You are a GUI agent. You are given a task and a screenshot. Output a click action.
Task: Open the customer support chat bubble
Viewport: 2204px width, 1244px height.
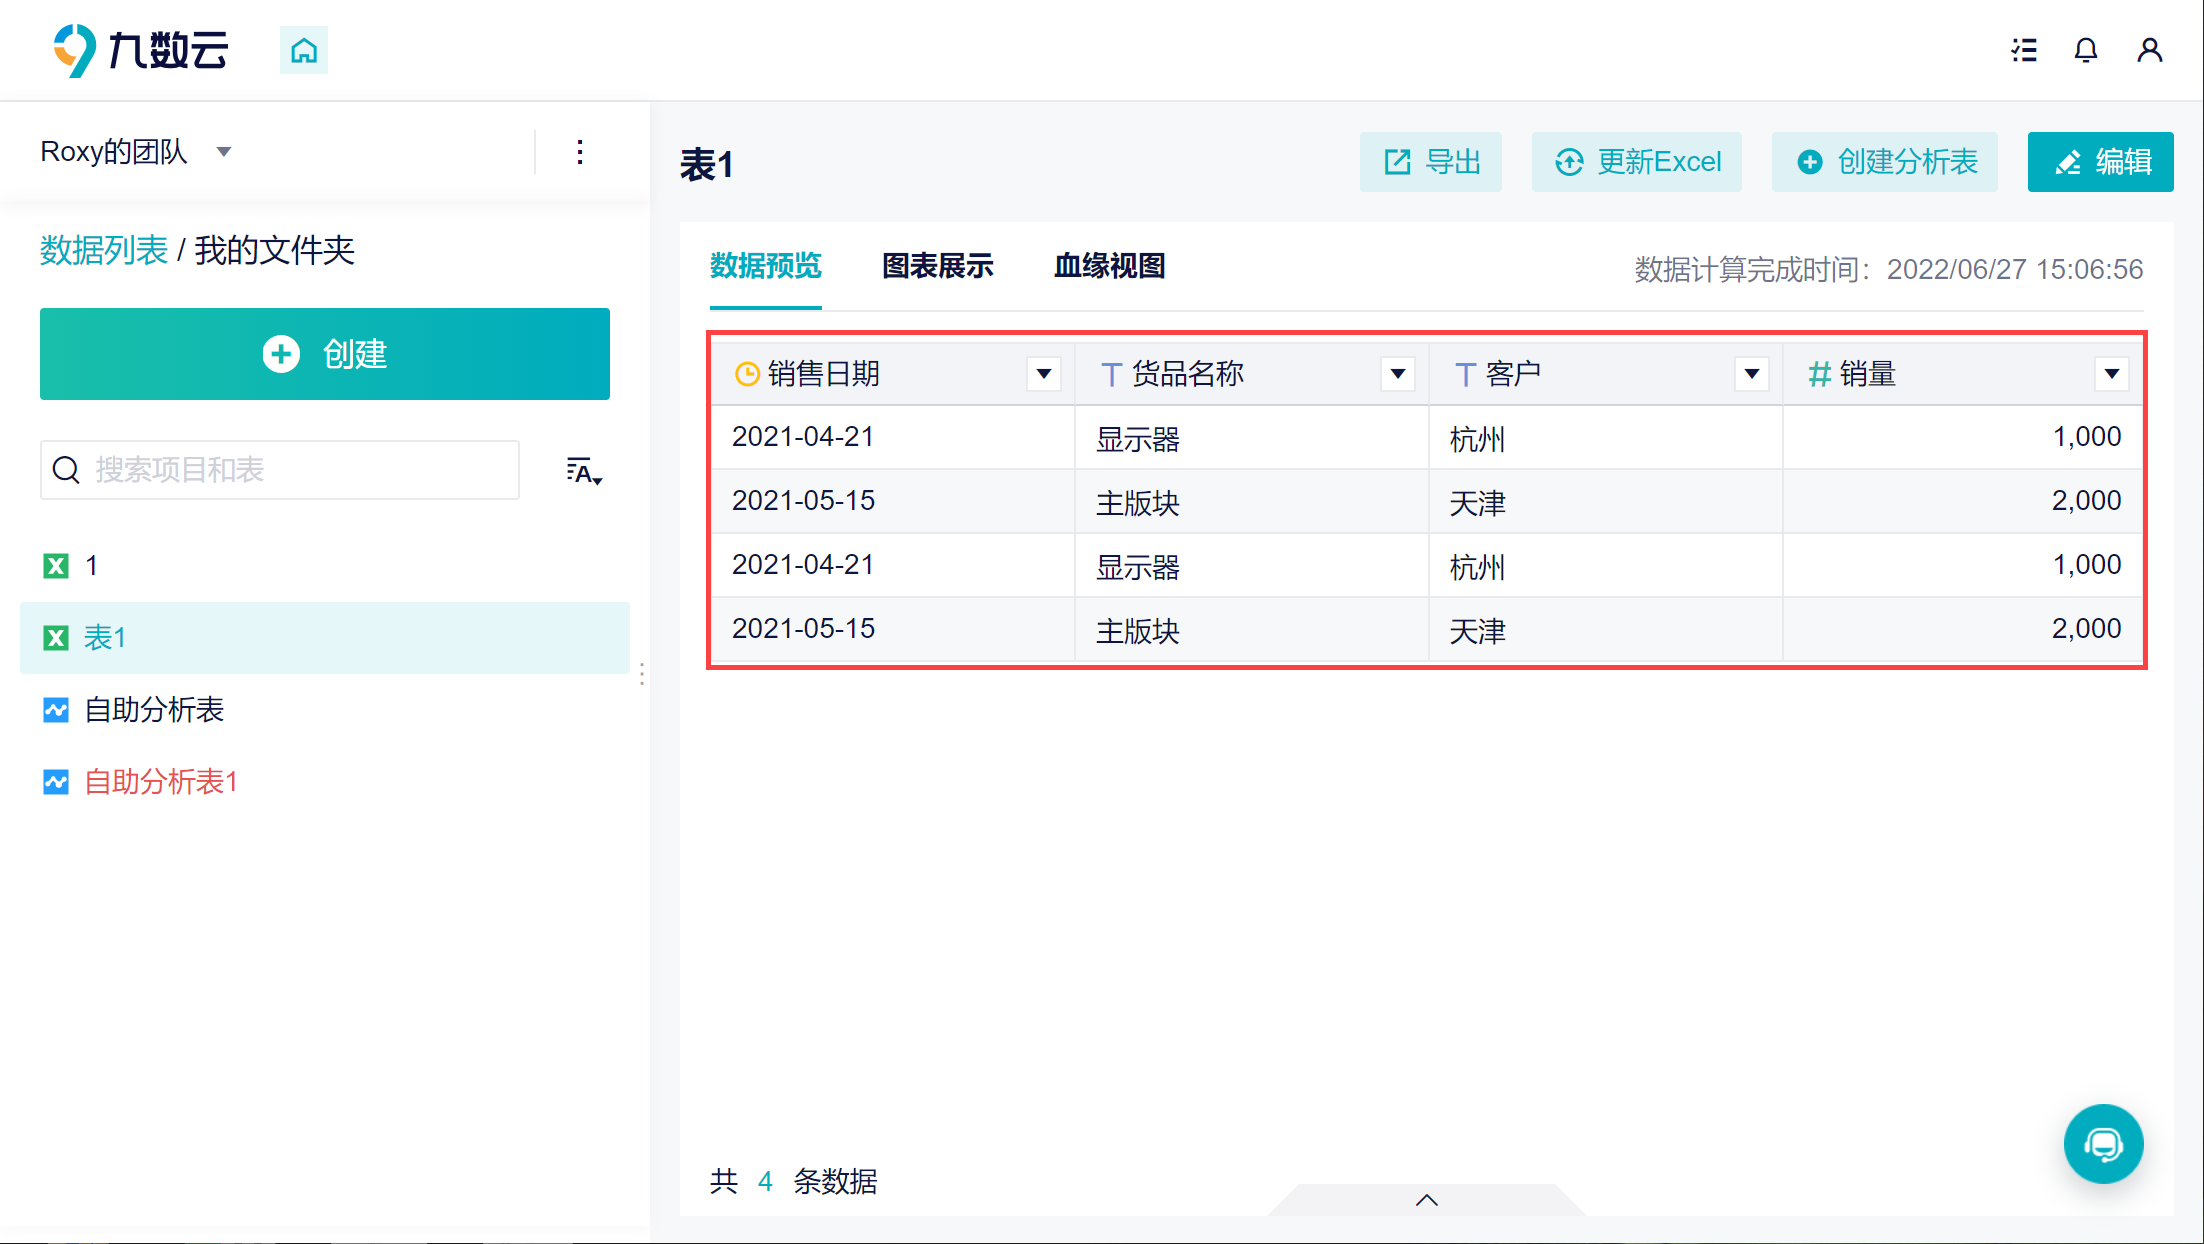2104,1144
